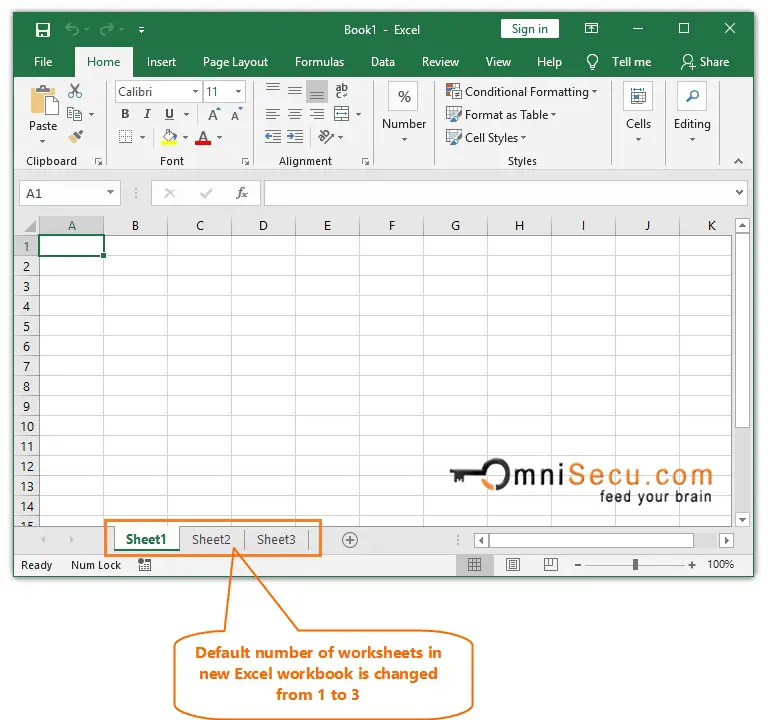This screenshot has width=768, height=720.
Task: Toggle Wrap Text
Action: [x=341, y=91]
